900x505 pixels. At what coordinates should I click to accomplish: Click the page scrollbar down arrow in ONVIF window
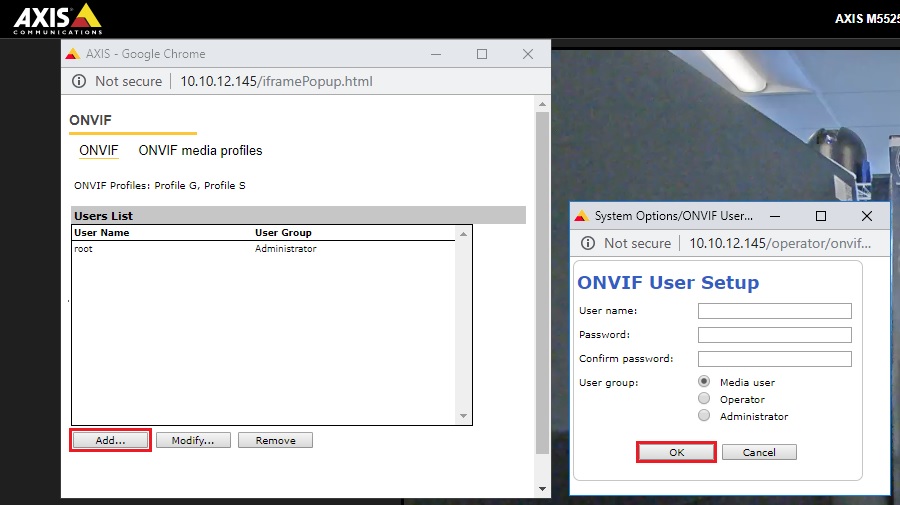click(542, 488)
